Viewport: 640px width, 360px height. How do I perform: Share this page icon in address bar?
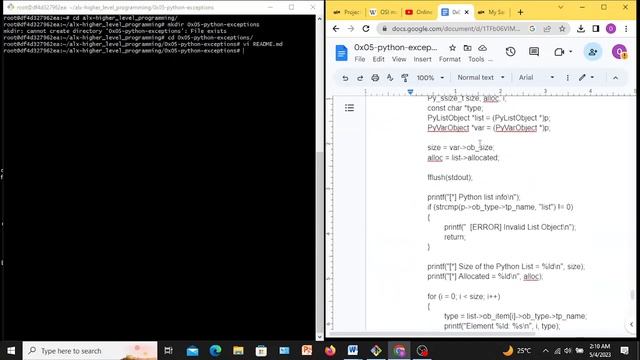(547, 29)
